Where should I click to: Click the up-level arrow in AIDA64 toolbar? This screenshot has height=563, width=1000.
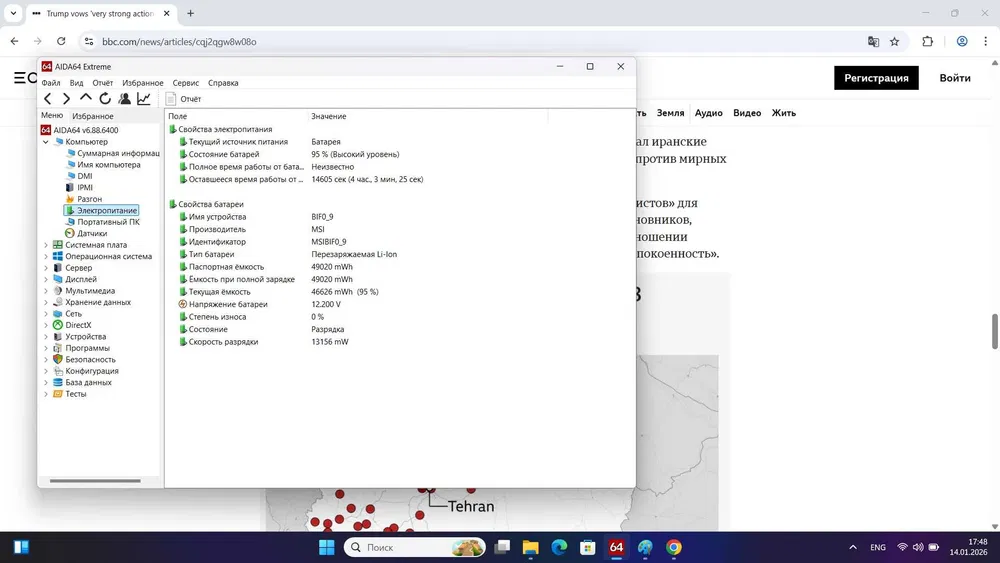[86, 99]
